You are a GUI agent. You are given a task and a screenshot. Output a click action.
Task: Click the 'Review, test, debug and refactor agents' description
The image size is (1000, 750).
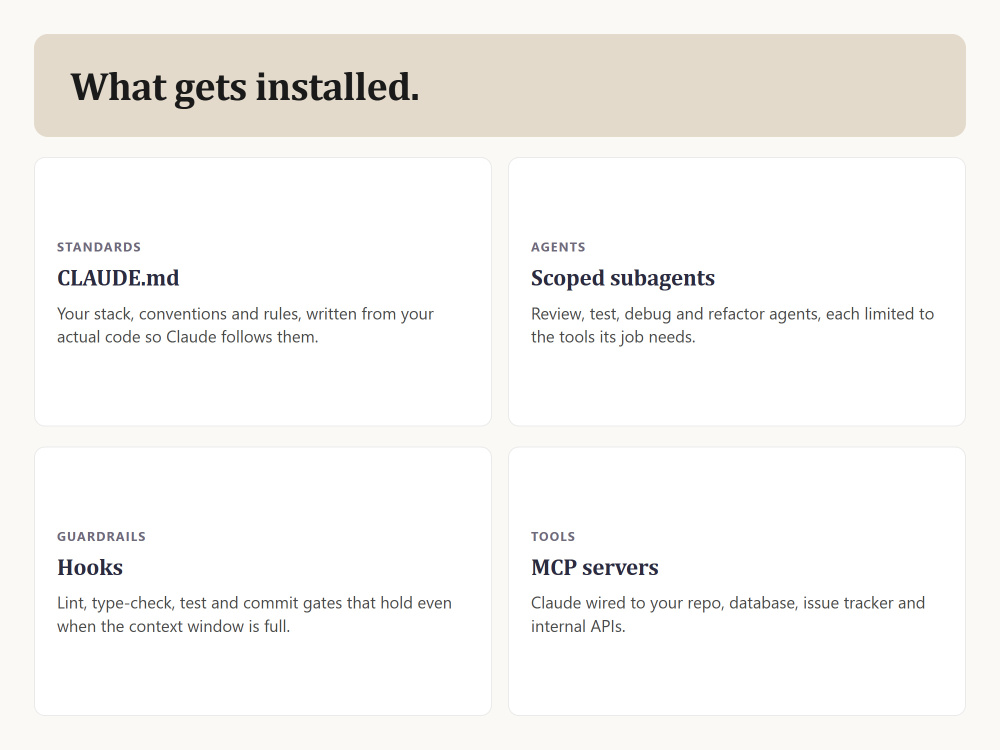(732, 325)
